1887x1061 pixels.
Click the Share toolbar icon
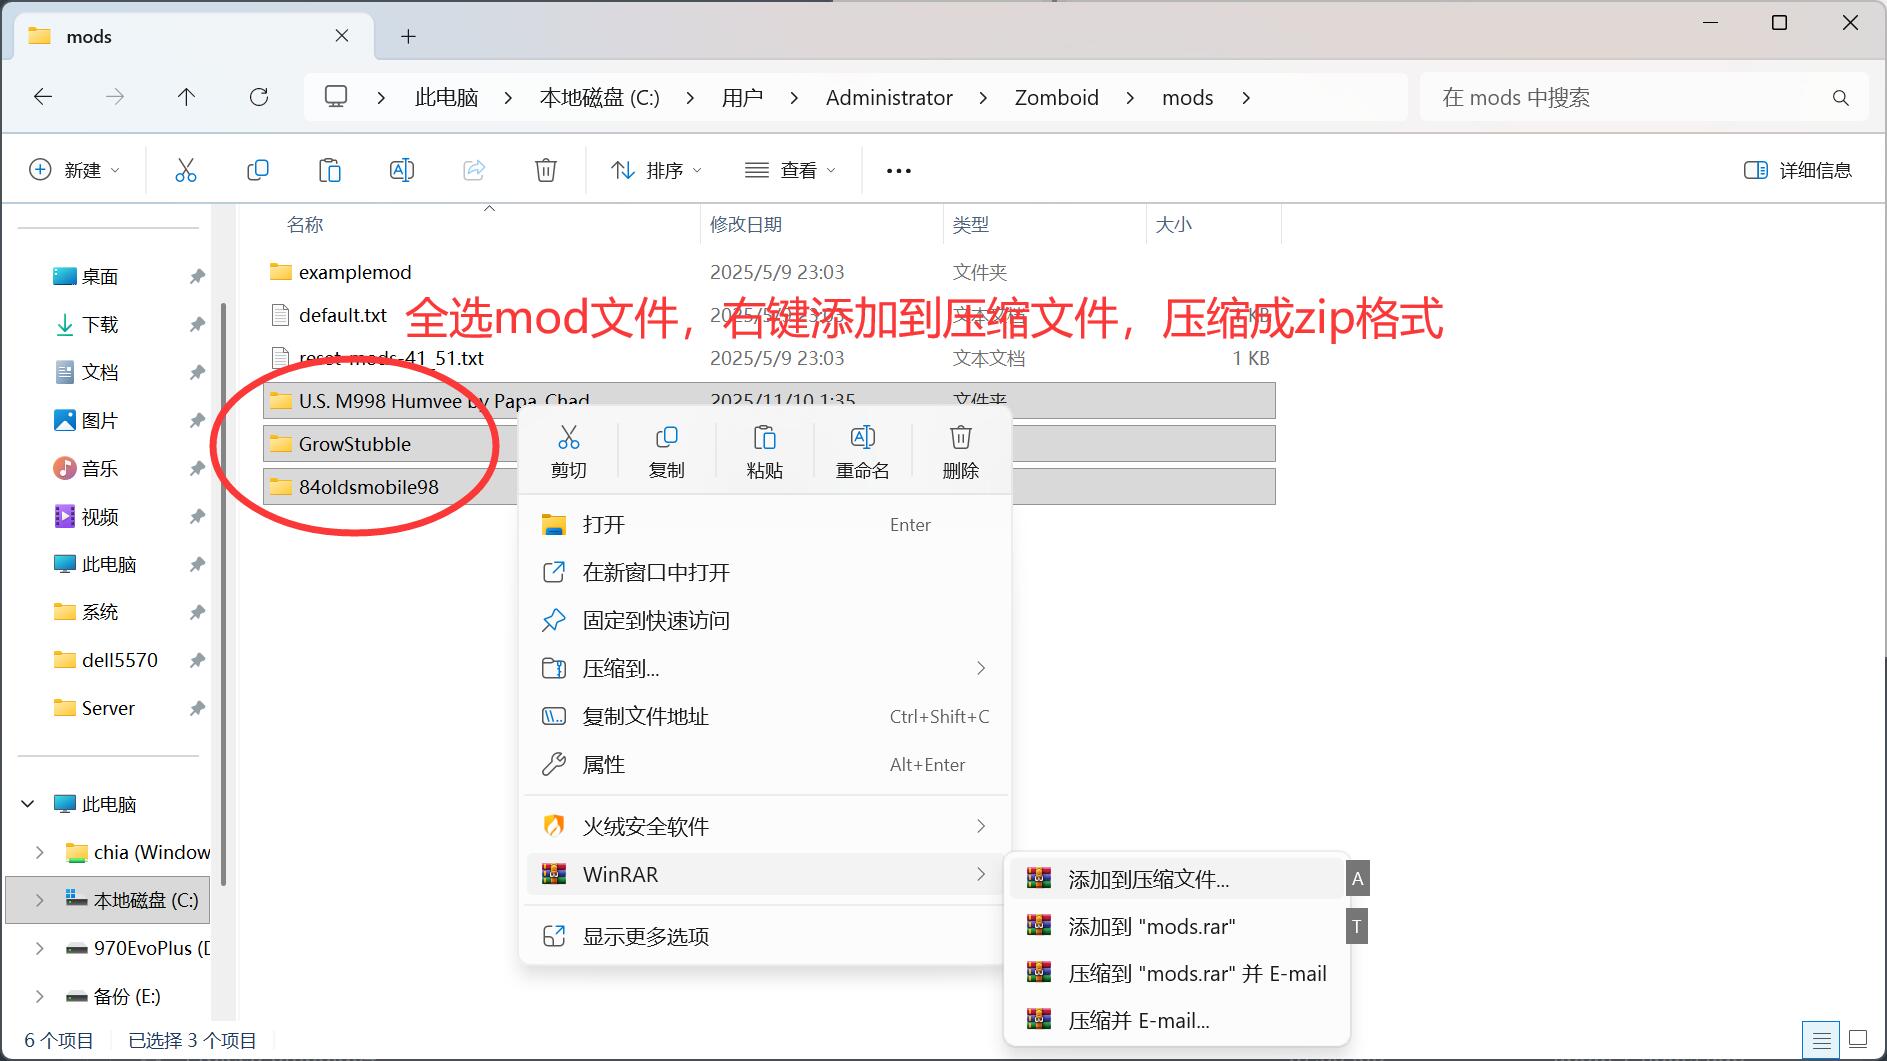(473, 169)
